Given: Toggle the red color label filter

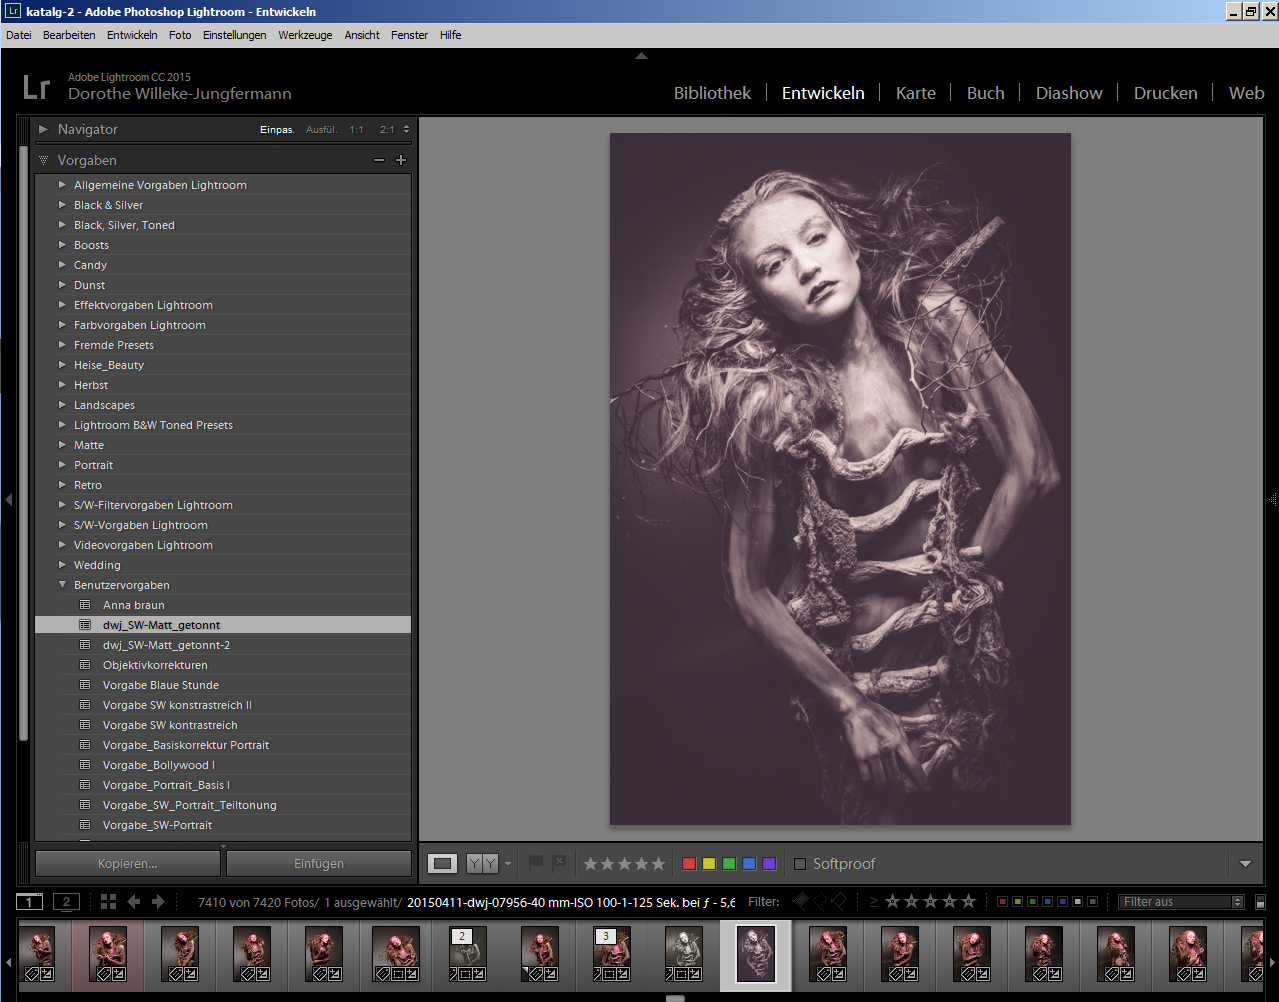Looking at the screenshot, I should coord(1002,901).
